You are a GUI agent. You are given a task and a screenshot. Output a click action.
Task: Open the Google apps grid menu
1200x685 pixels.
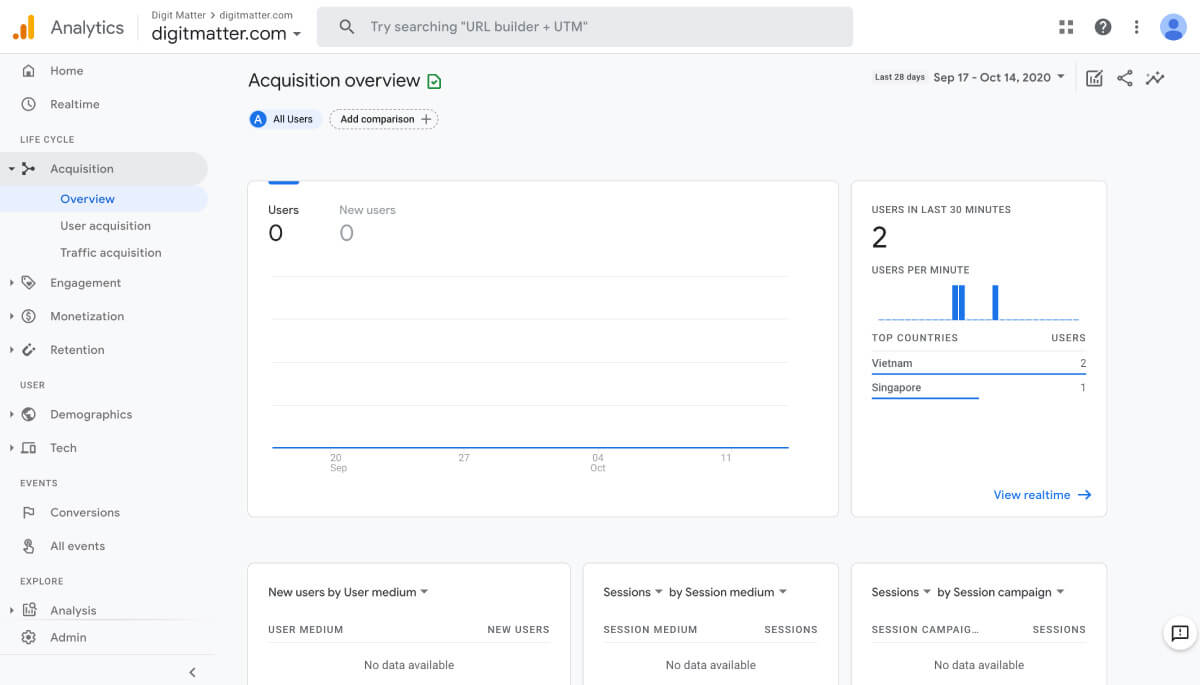(x=1066, y=27)
